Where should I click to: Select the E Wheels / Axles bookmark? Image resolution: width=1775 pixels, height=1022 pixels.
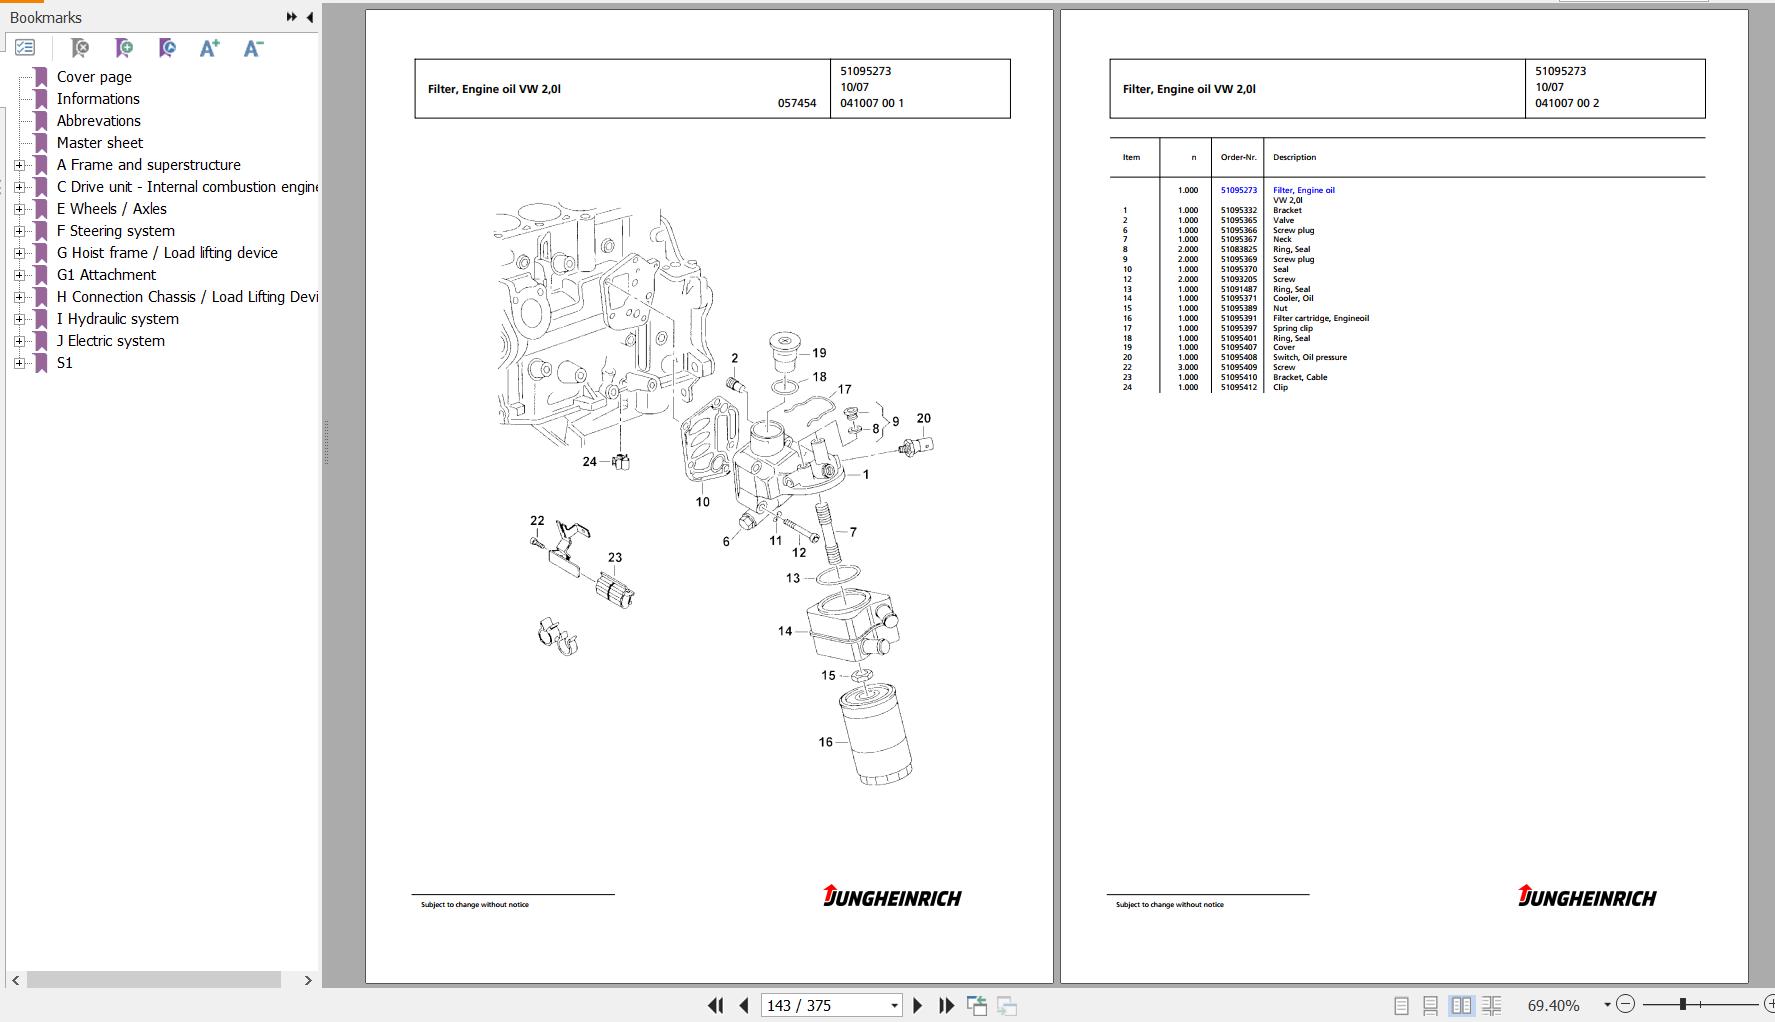click(111, 209)
